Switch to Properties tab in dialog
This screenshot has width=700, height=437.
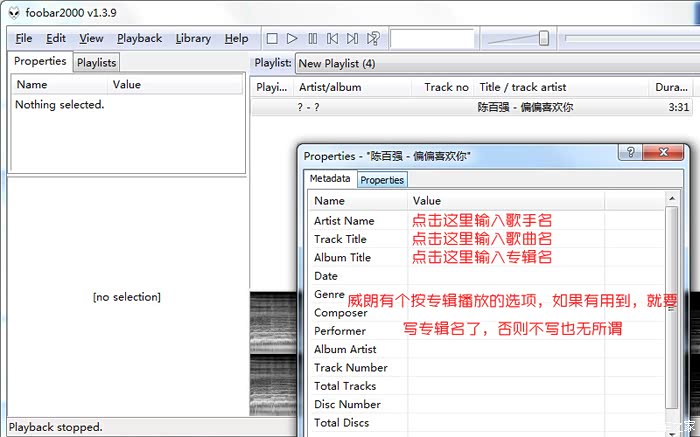point(382,180)
